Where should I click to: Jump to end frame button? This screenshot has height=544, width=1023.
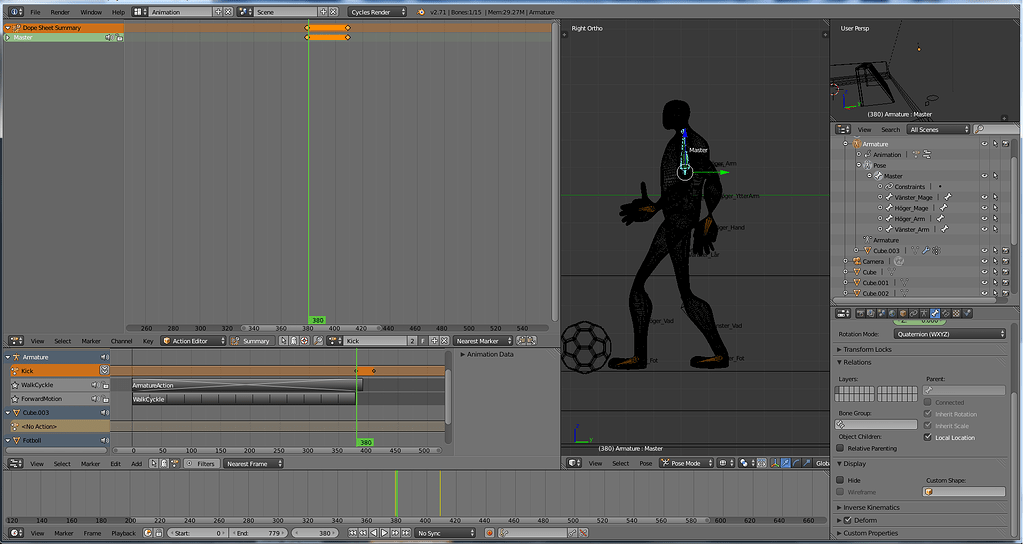click(406, 533)
